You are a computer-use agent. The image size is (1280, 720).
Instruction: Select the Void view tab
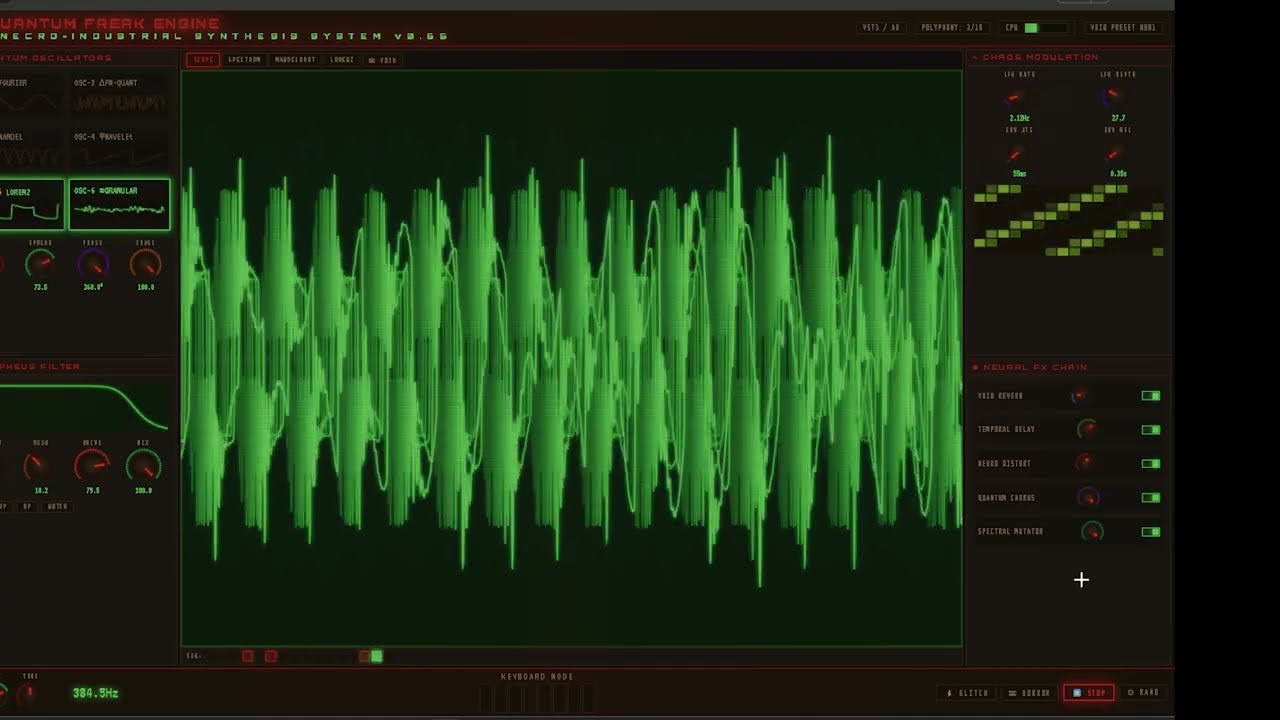coord(383,60)
